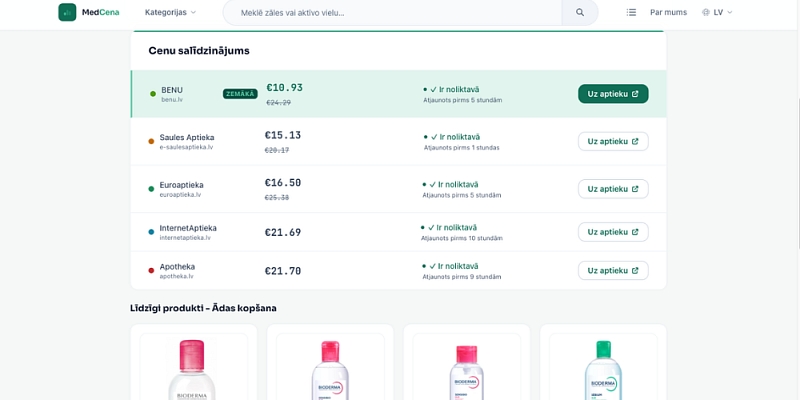
Task: Click the crossed-out €25.38 old price
Action: 277,197
